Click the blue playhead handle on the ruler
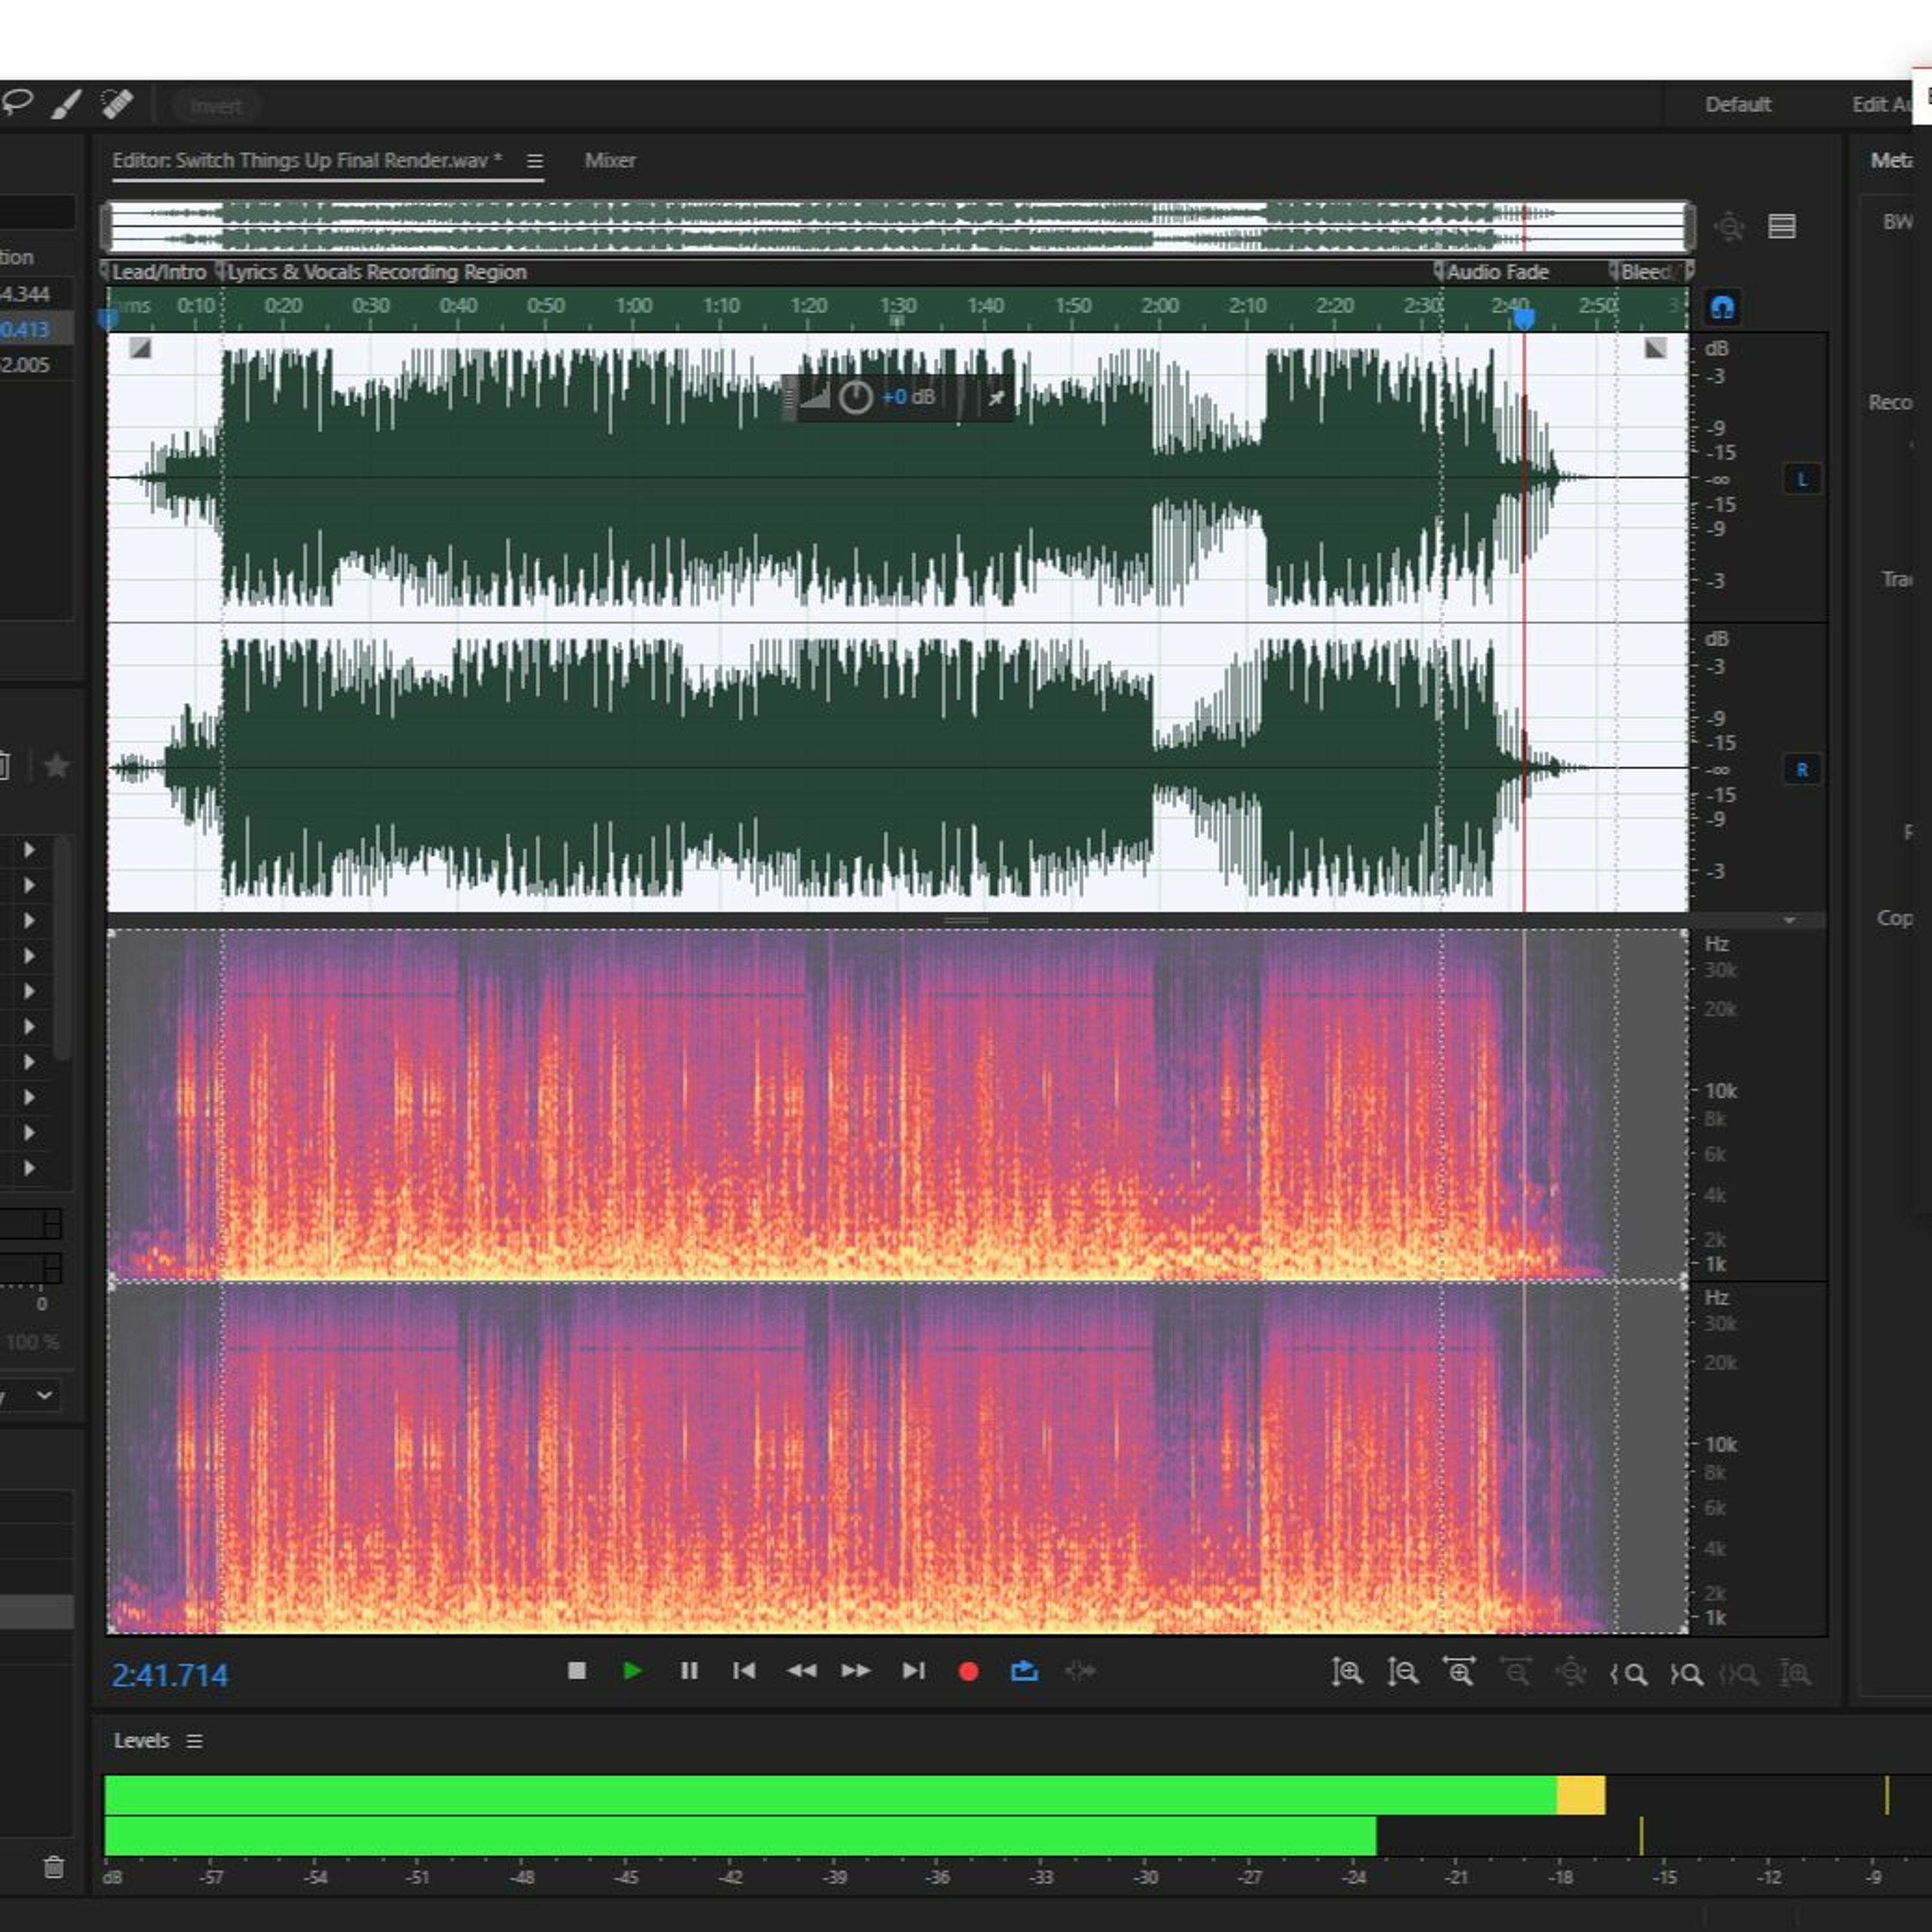 click(1524, 319)
